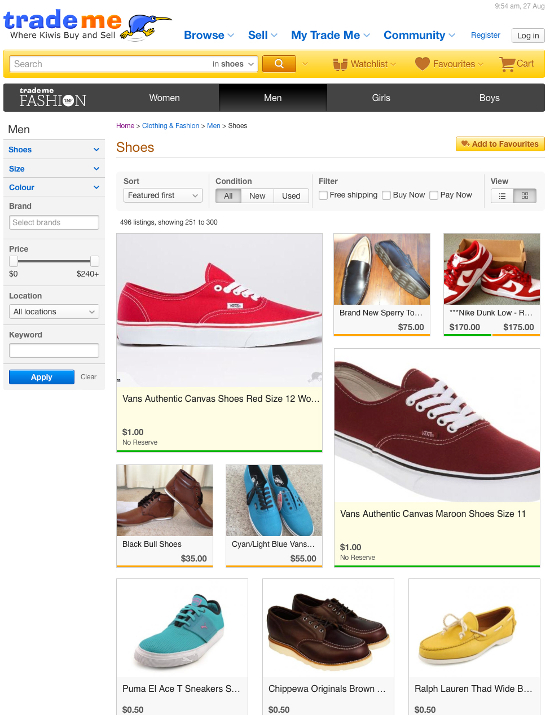Go to Home breadcrumb link
Viewport: 550px width, 715px height.
(x=125, y=125)
